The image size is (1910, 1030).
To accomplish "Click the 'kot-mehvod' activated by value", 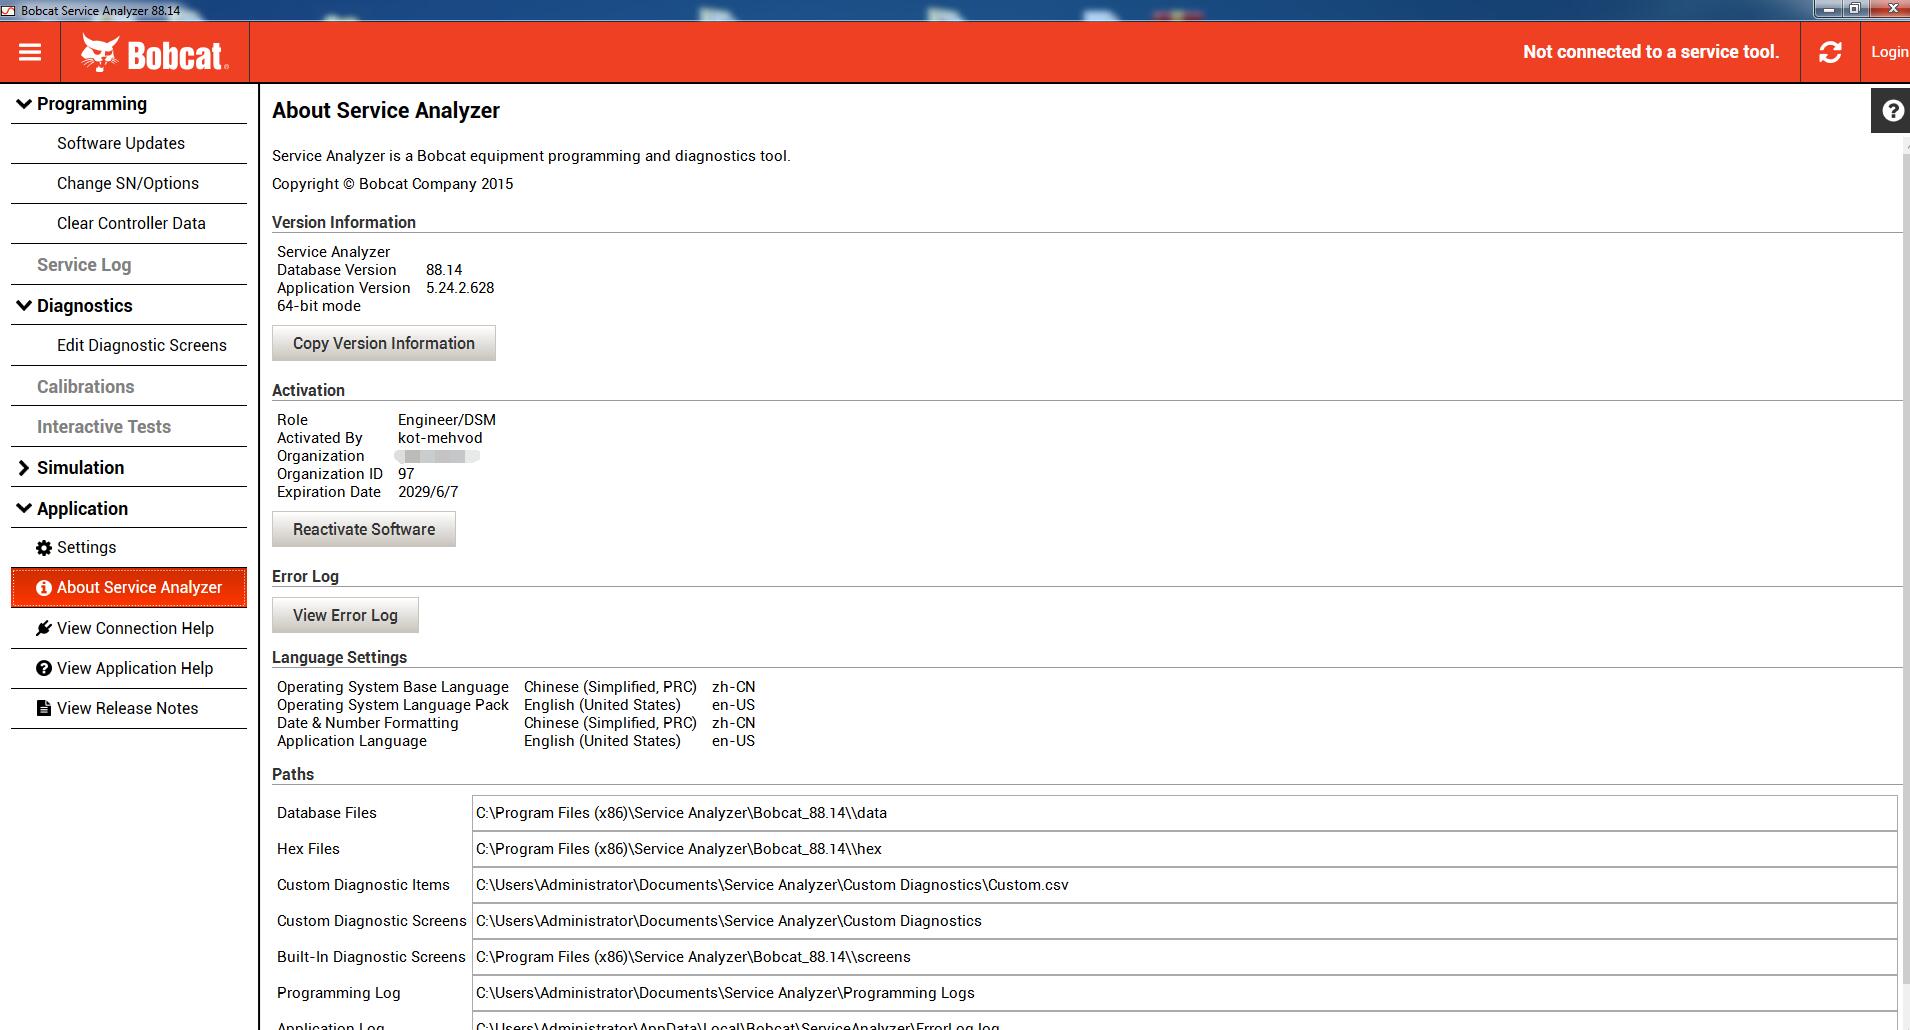I will pos(440,438).
